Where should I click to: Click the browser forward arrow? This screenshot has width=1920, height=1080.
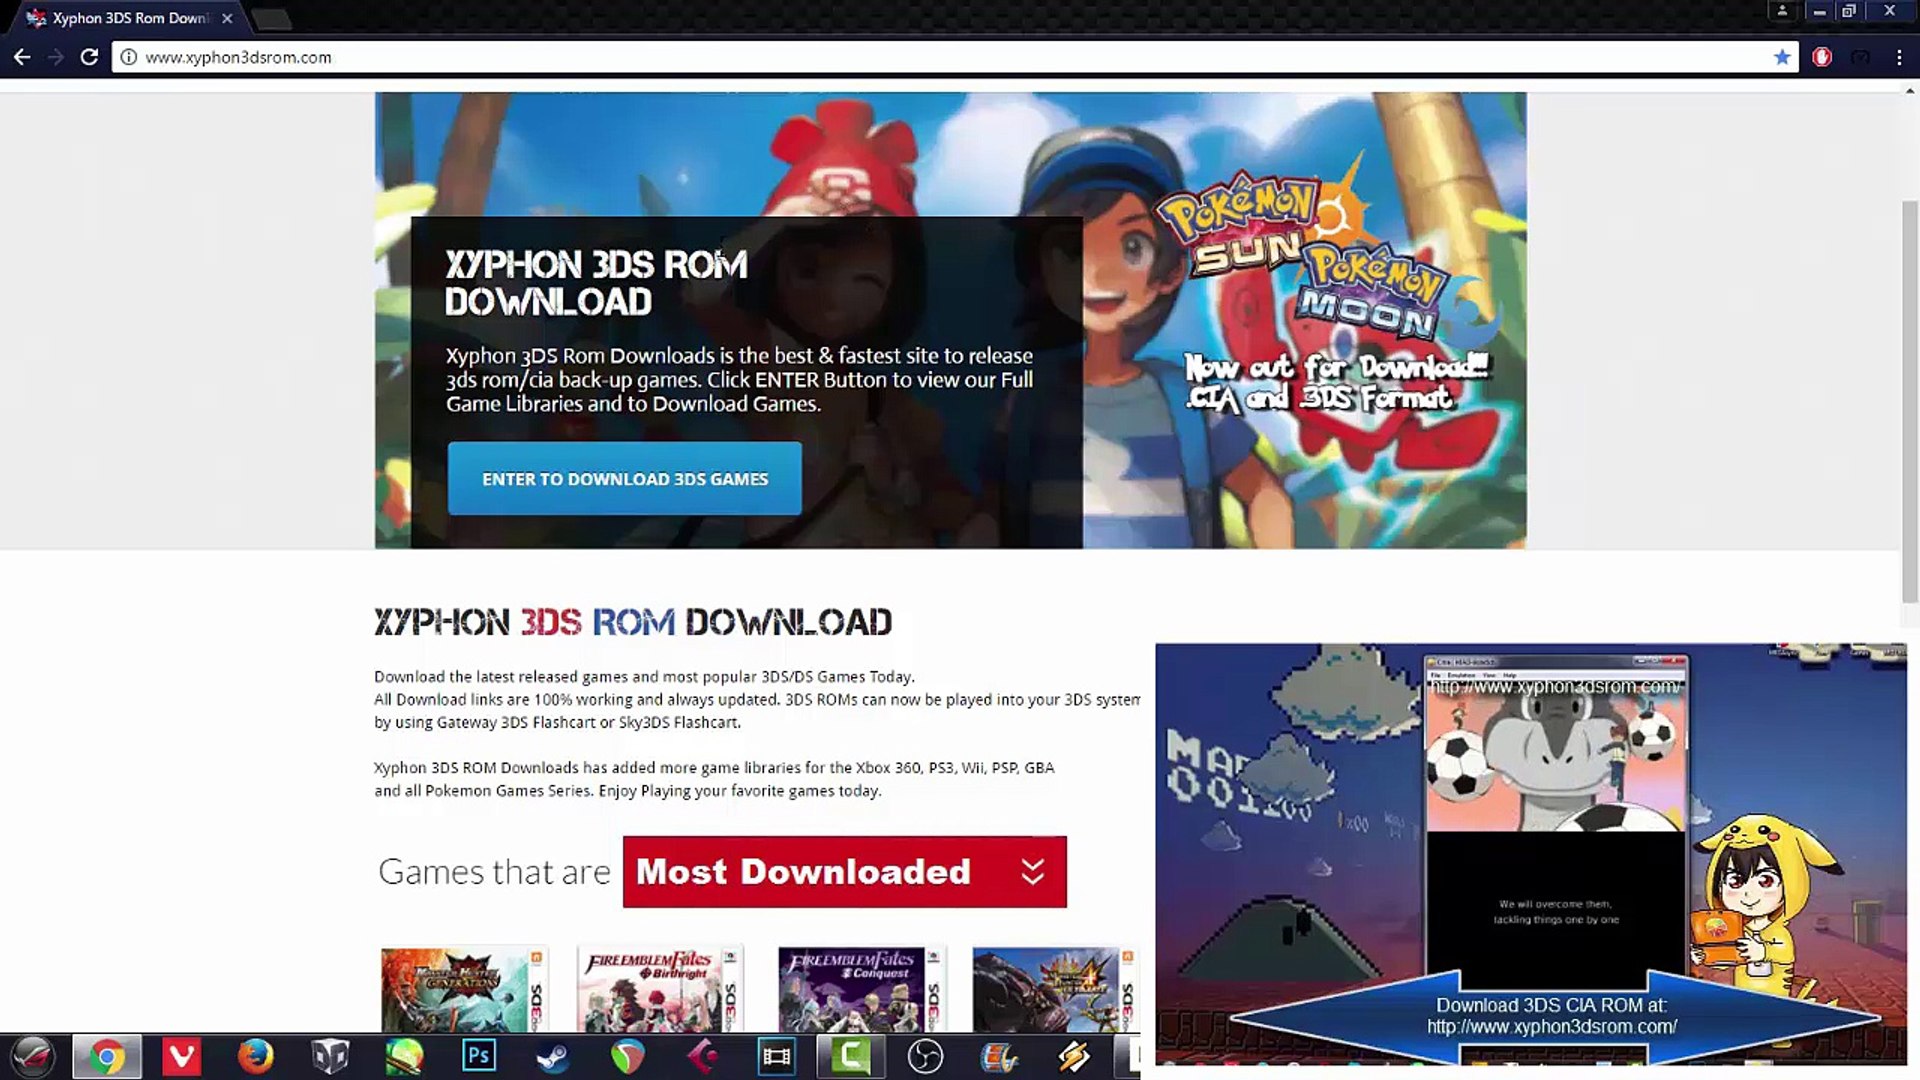(56, 57)
